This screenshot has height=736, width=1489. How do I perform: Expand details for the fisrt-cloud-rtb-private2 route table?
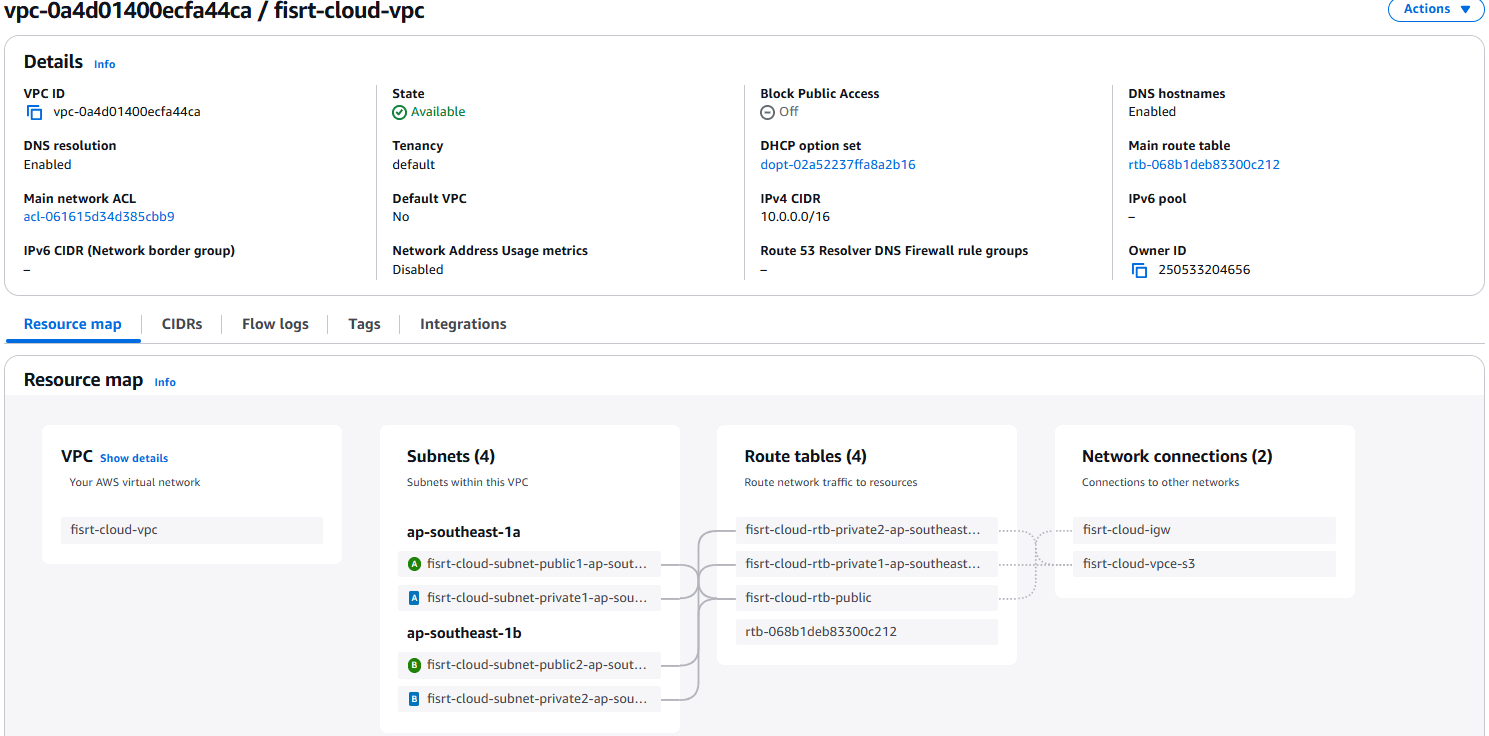(866, 530)
